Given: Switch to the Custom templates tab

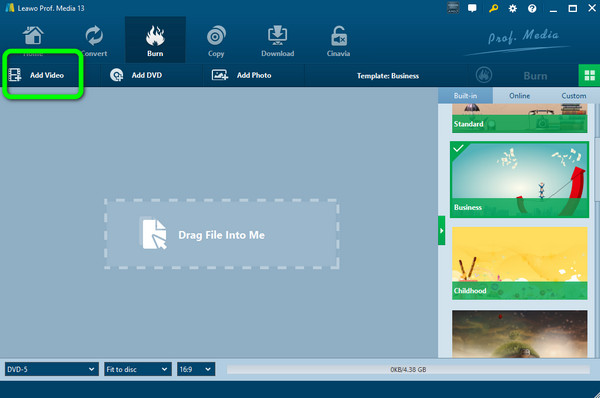Looking at the screenshot, I should coord(574,96).
